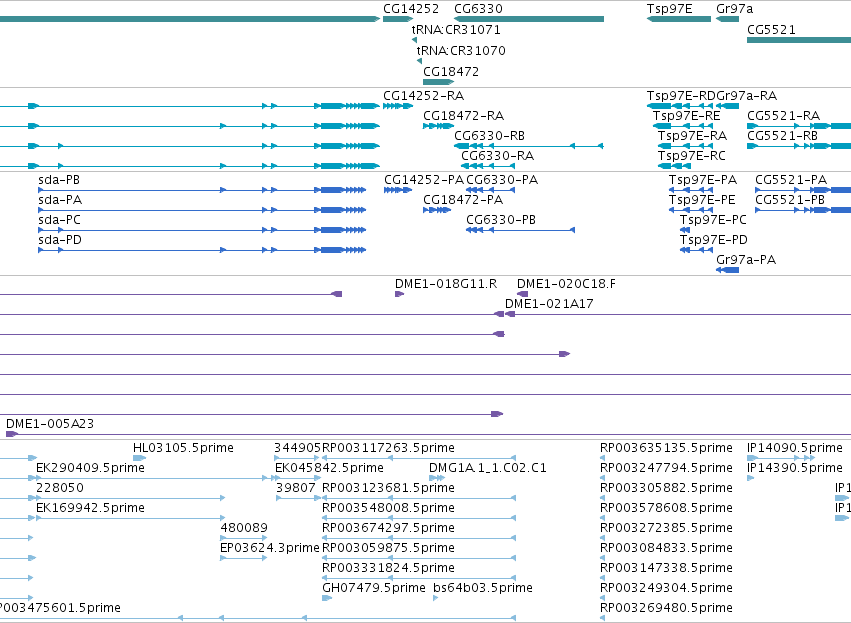
Task: Click RP003674297.5prime EST label
Action: 389,528
